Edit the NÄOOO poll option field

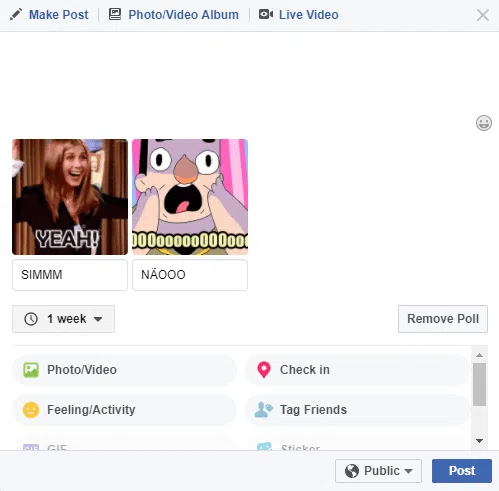click(x=190, y=275)
